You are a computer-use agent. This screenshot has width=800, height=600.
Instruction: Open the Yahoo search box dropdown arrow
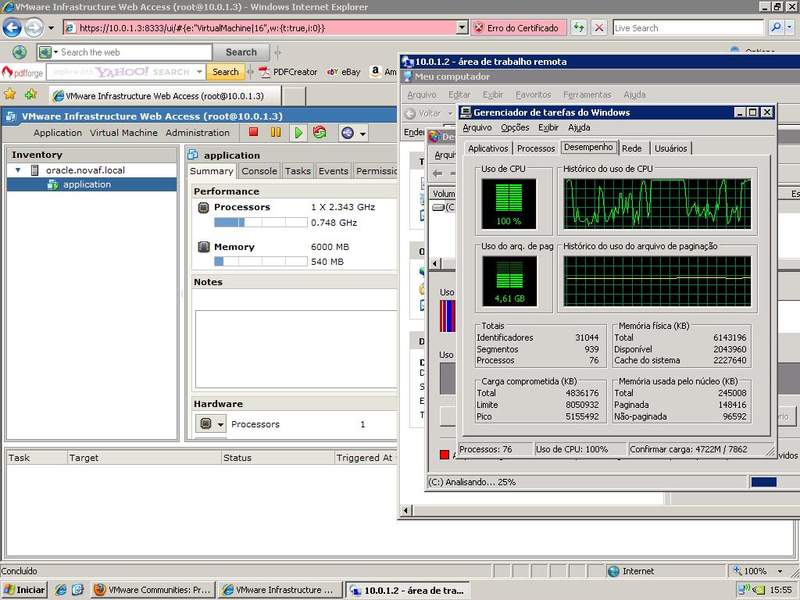[199, 72]
